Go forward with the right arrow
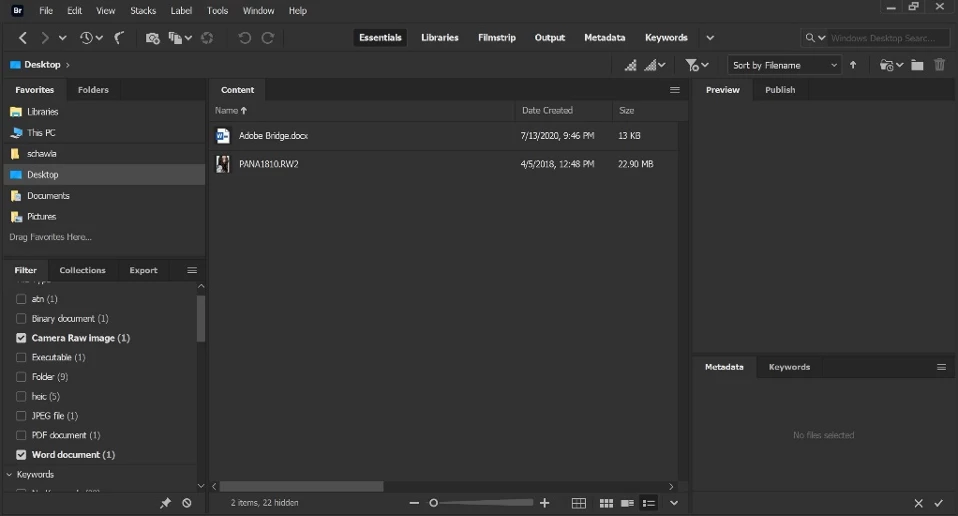This screenshot has width=958, height=516. pyautogui.click(x=45, y=38)
